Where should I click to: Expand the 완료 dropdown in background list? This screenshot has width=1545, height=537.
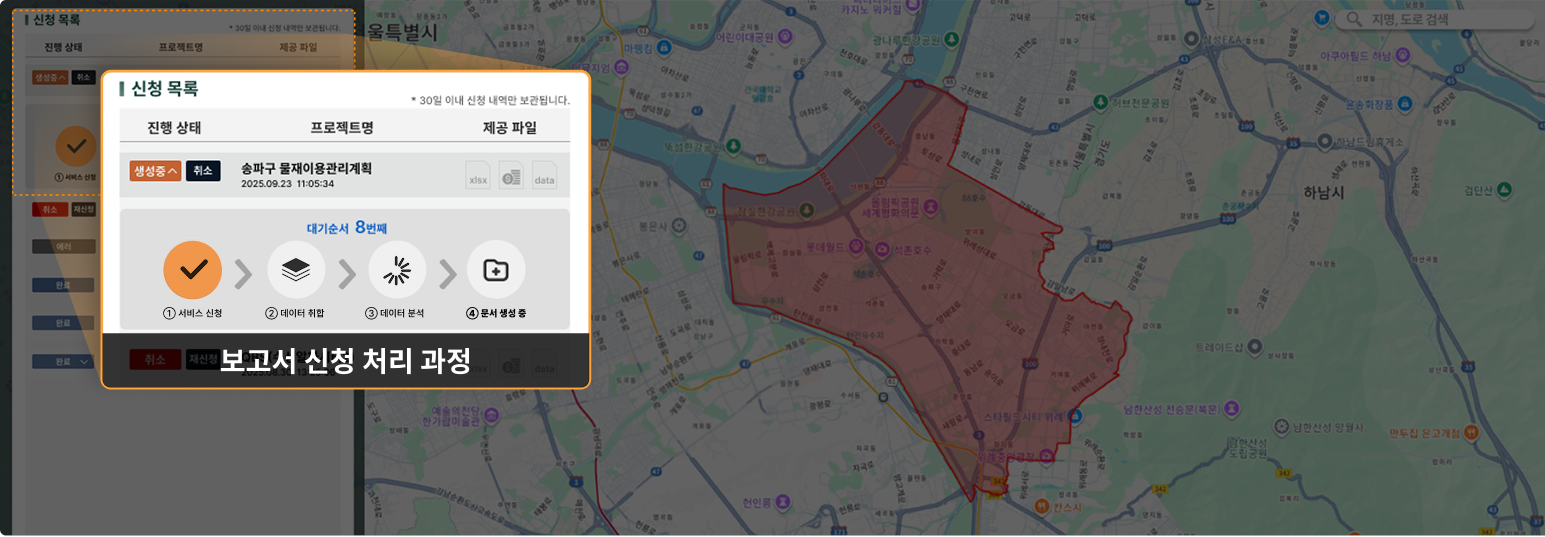tap(62, 361)
